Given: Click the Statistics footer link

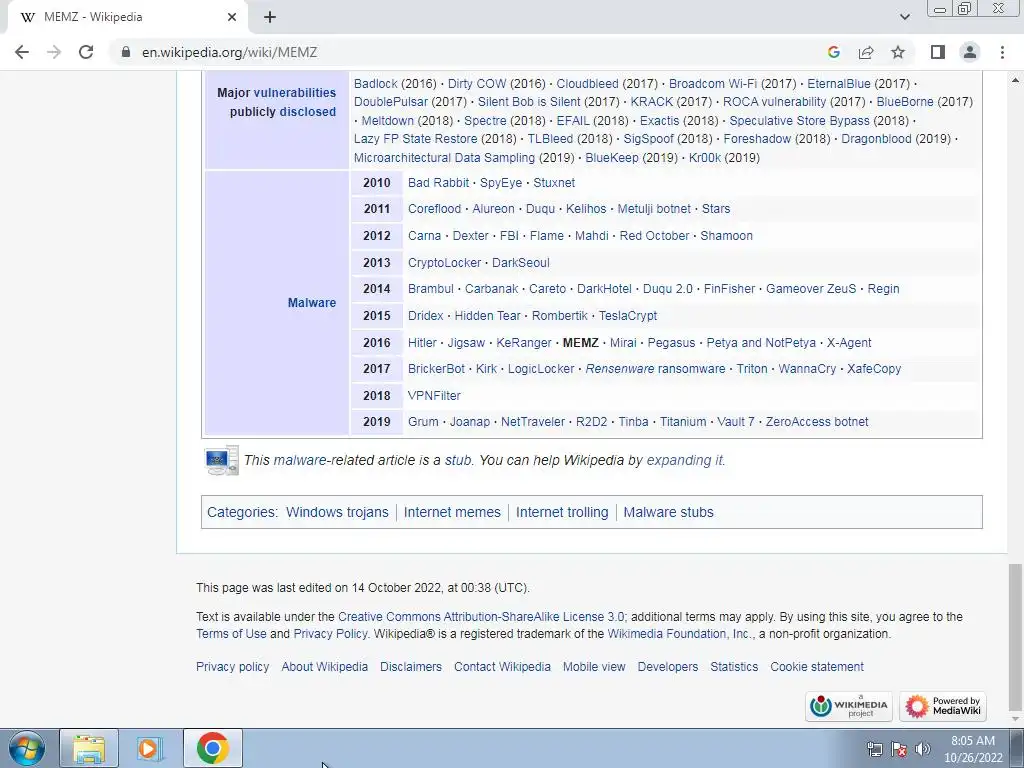Looking at the screenshot, I should coord(734,667).
